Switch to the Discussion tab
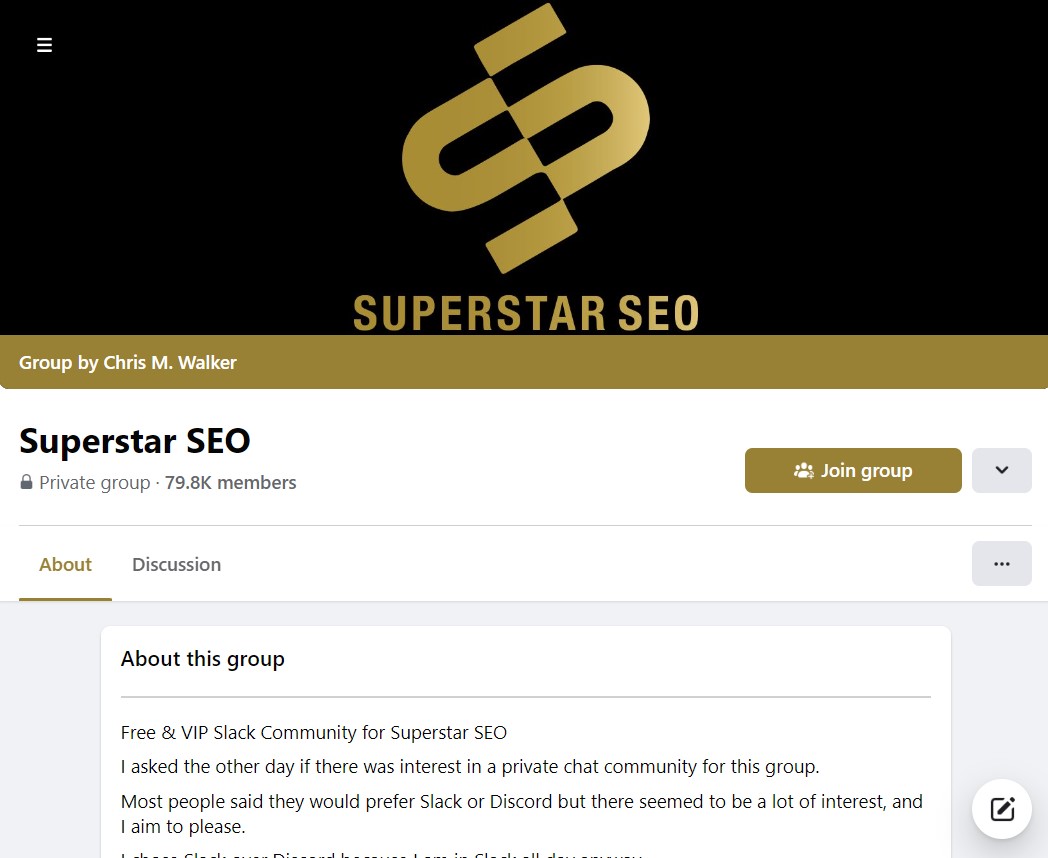Image resolution: width=1048 pixels, height=858 pixels. (176, 564)
